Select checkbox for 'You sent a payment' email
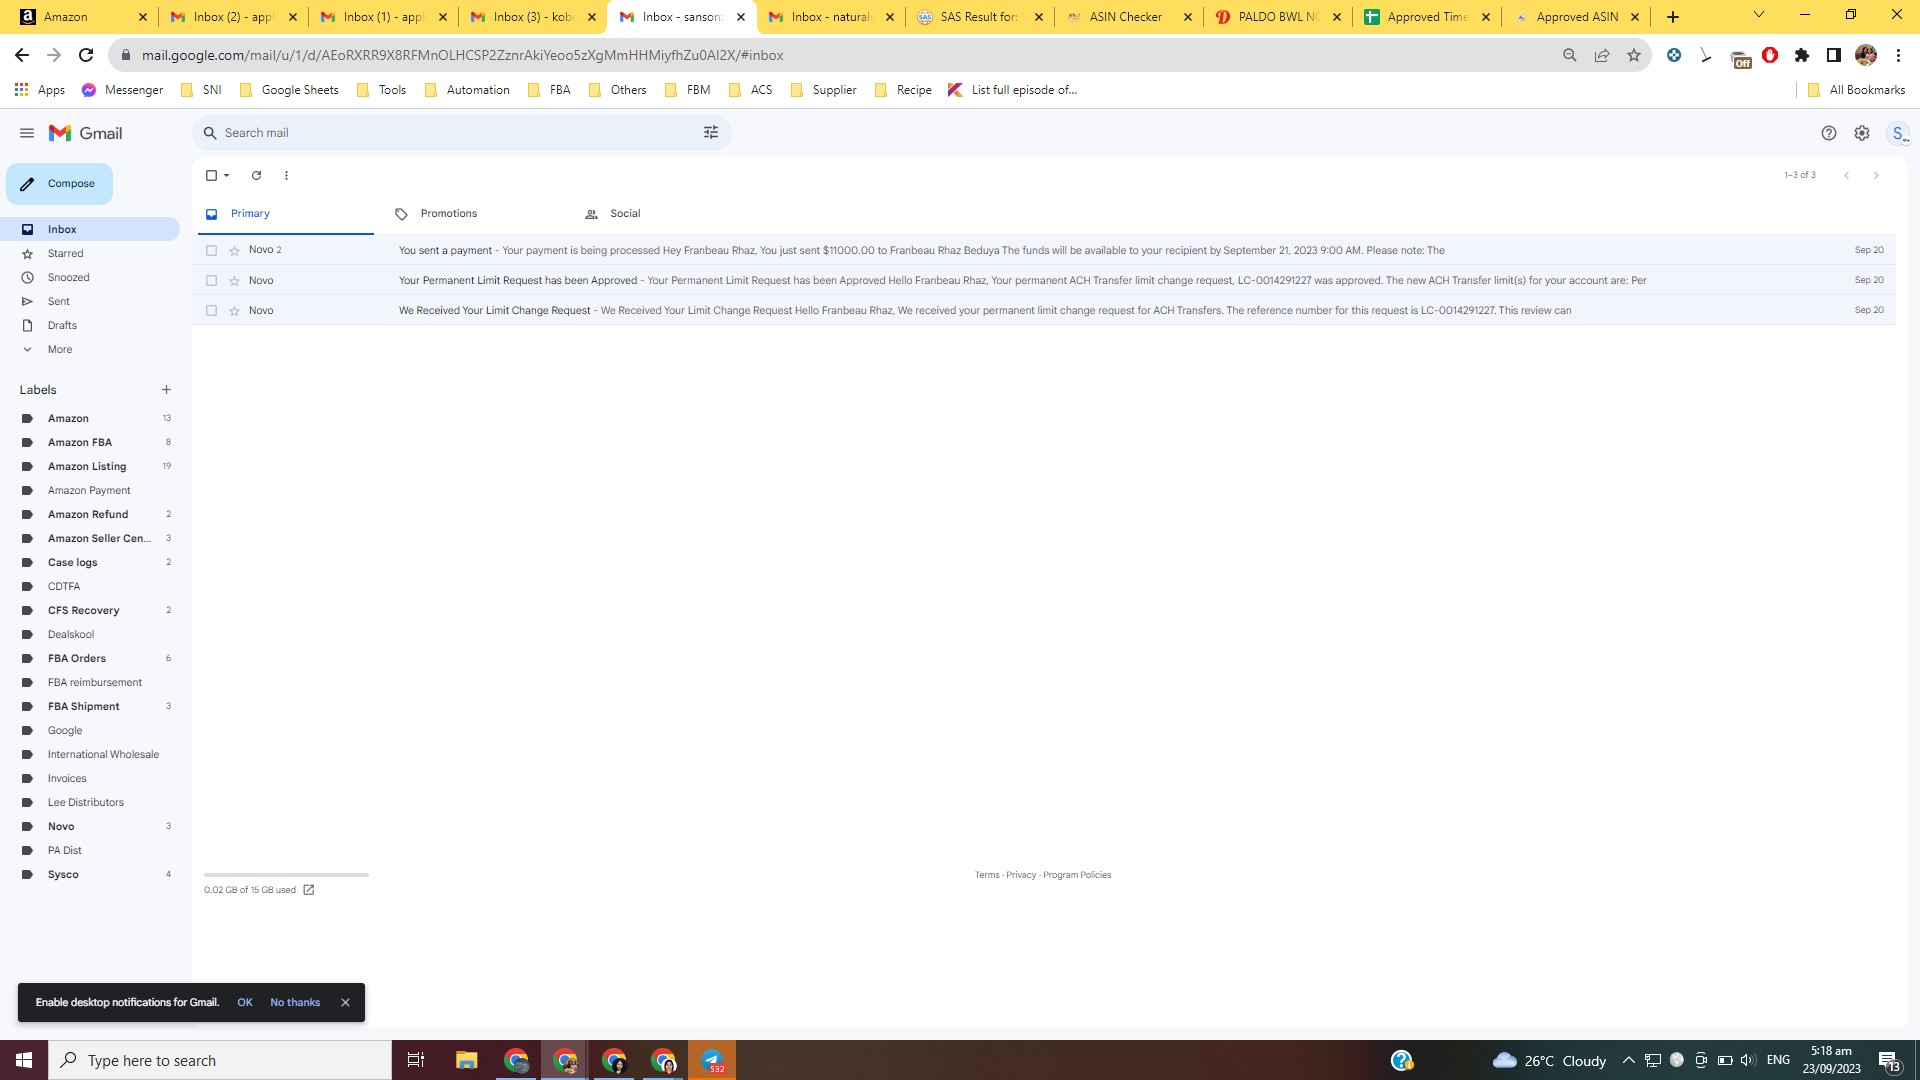This screenshot has width=1920, height=1080. (x=211, y=250)
